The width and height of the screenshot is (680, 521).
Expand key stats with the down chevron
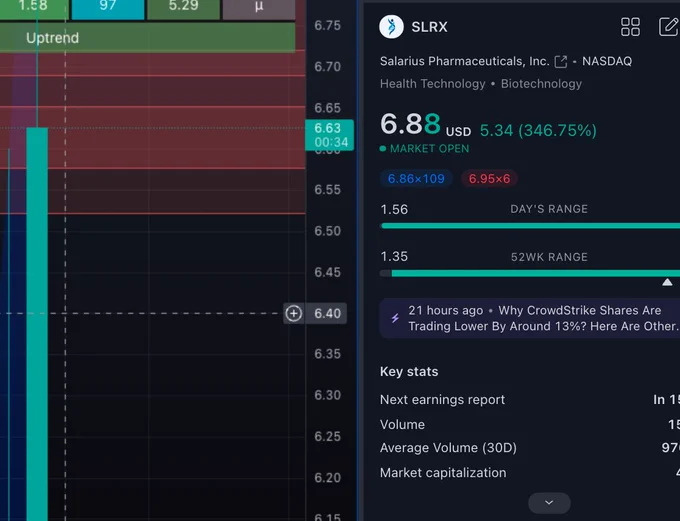(549, 503)
